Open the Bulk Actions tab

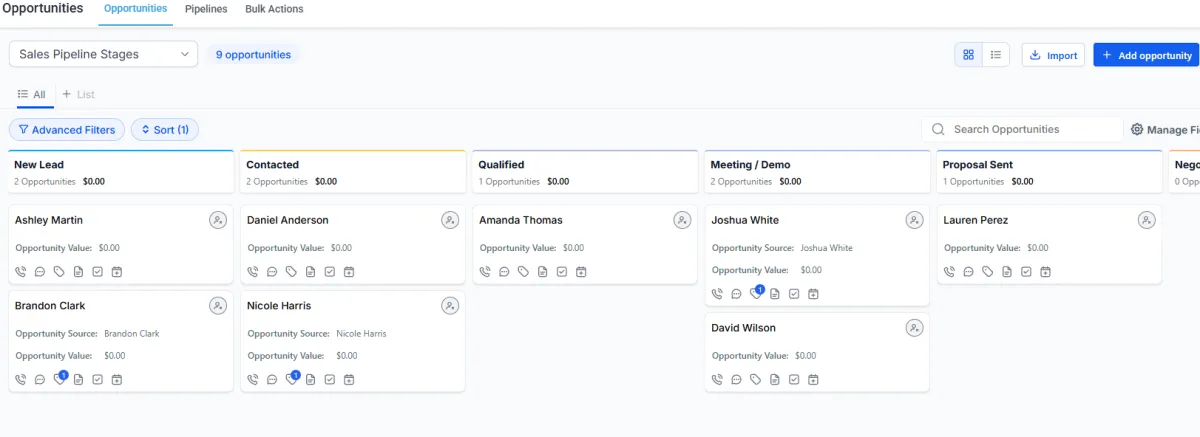pyautogui.click(x=273, y=9)
